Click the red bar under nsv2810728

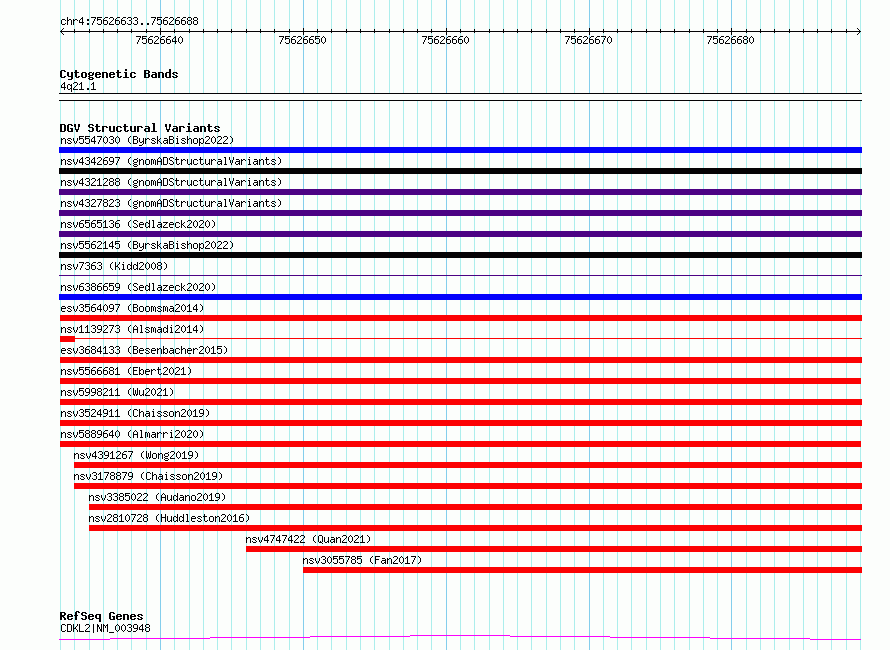coord(476,528)
